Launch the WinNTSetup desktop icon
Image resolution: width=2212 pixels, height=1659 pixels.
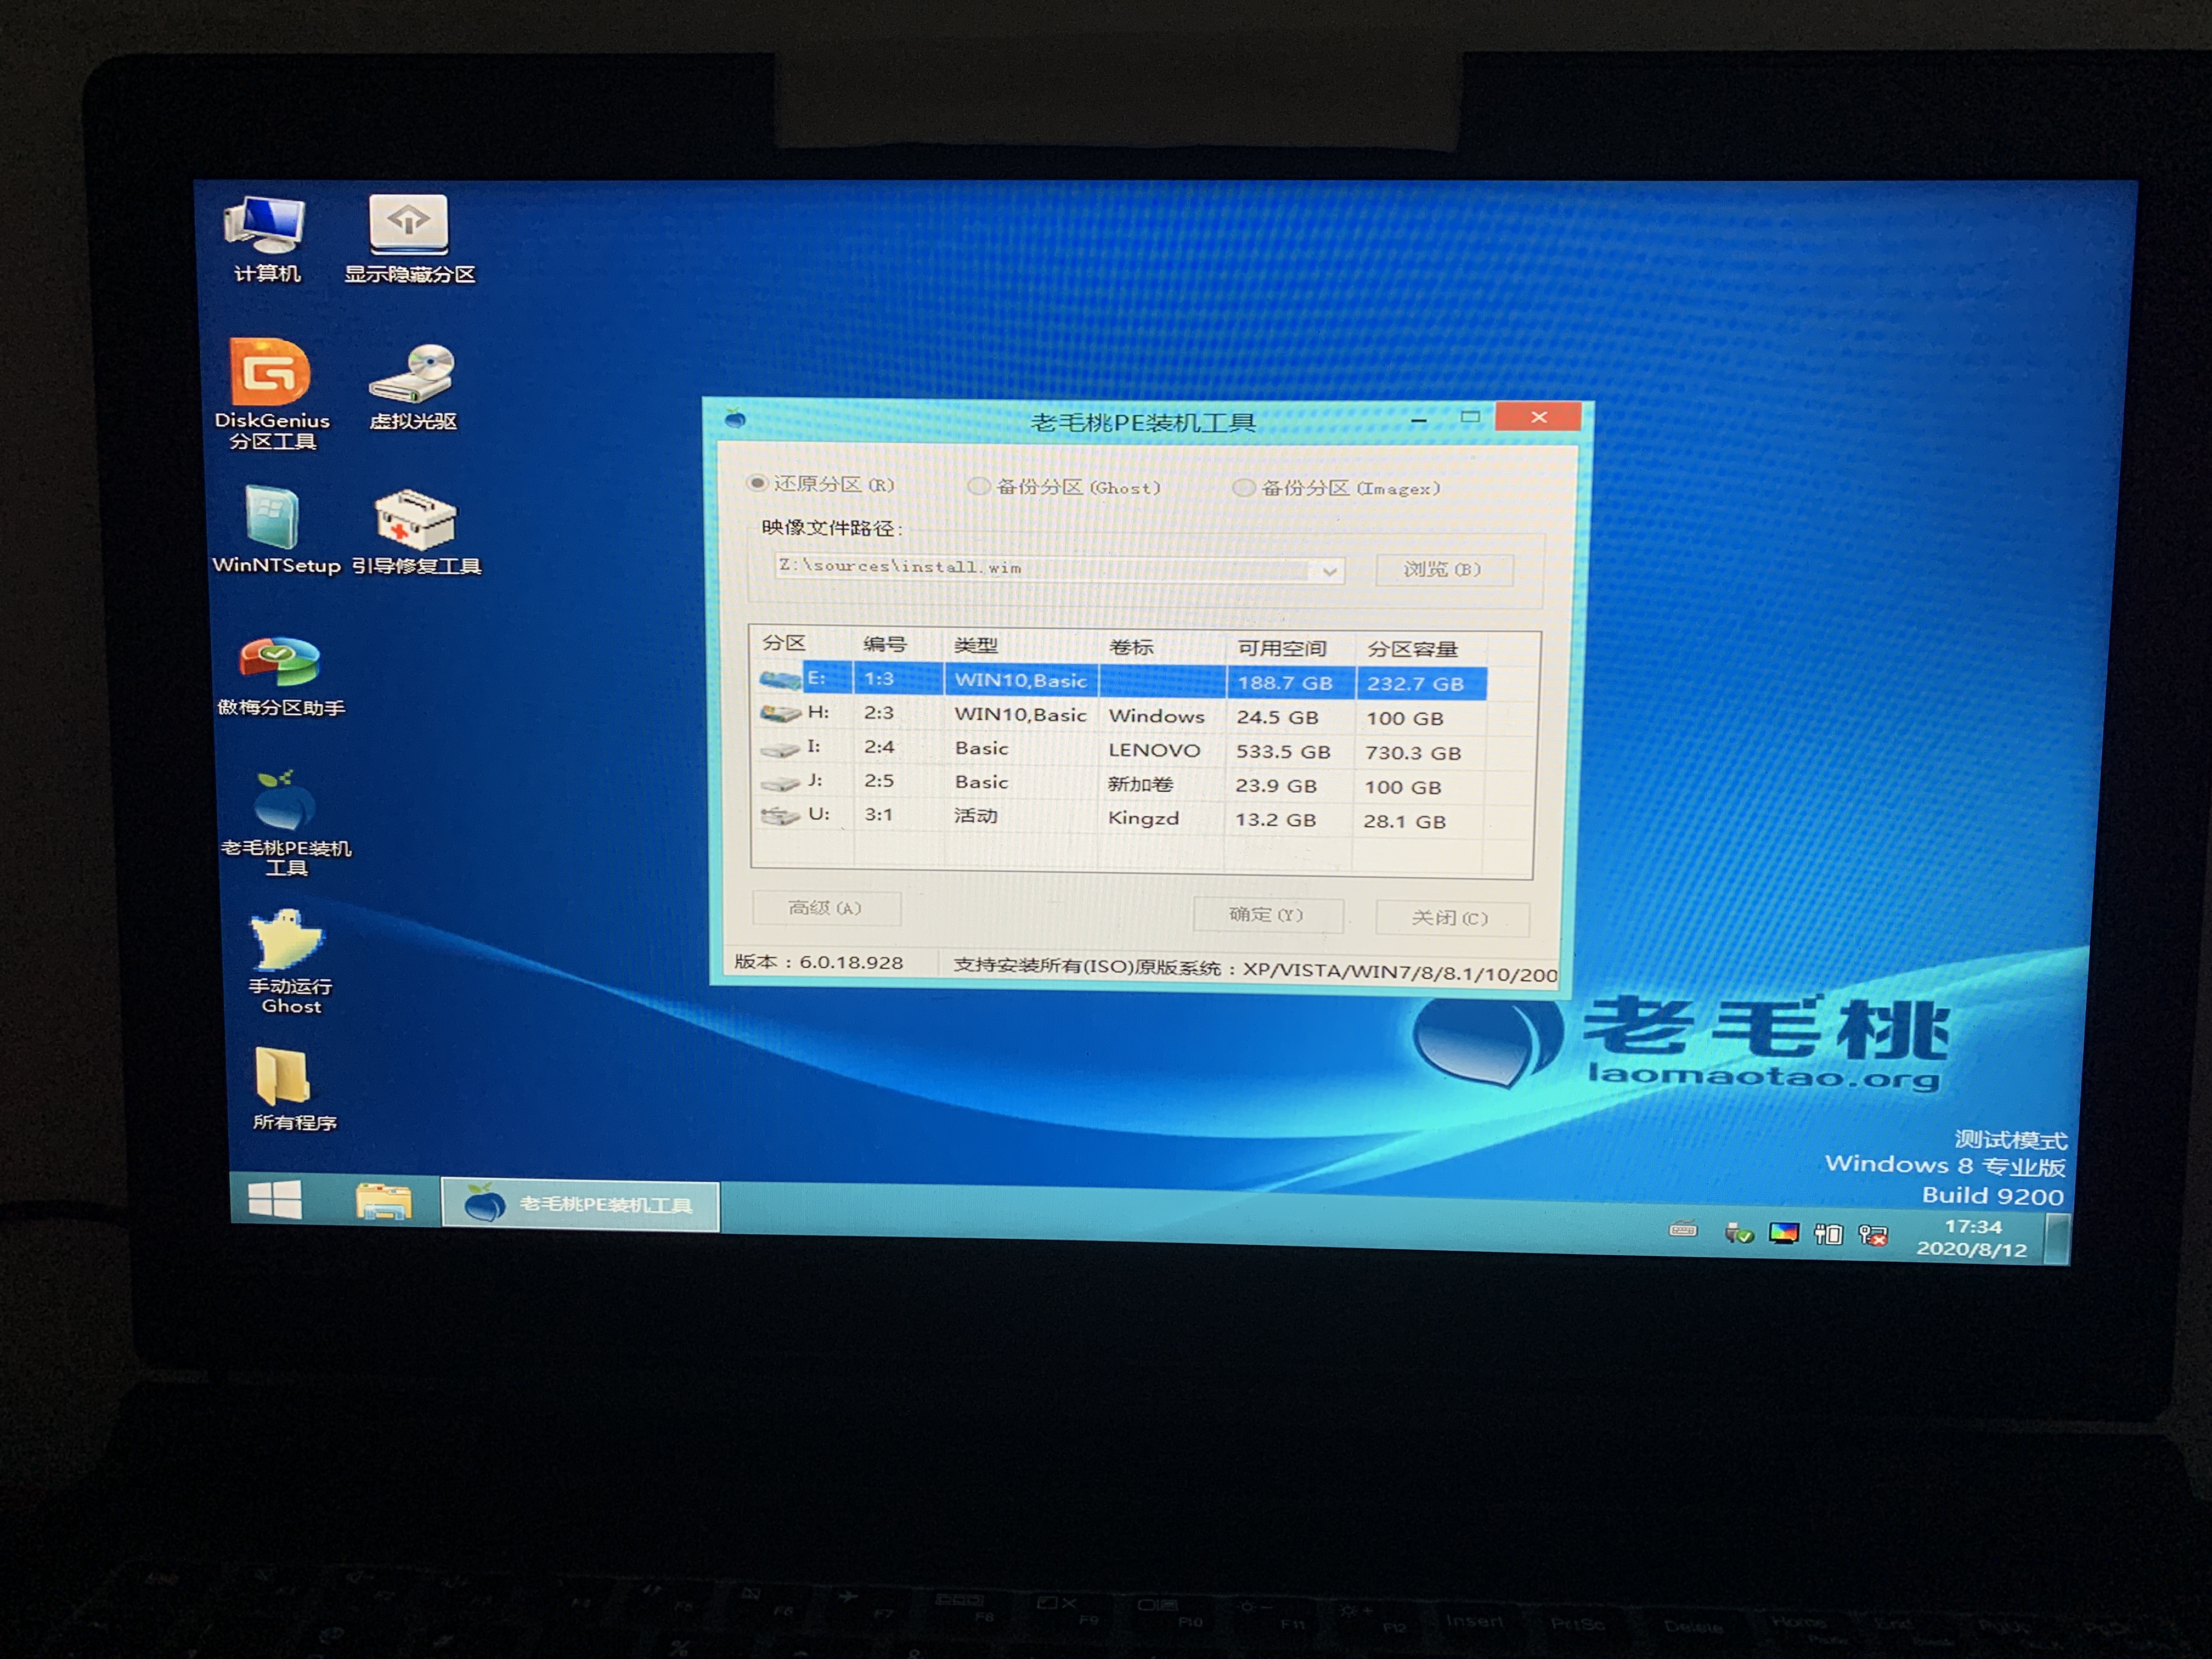pos(276,531)
